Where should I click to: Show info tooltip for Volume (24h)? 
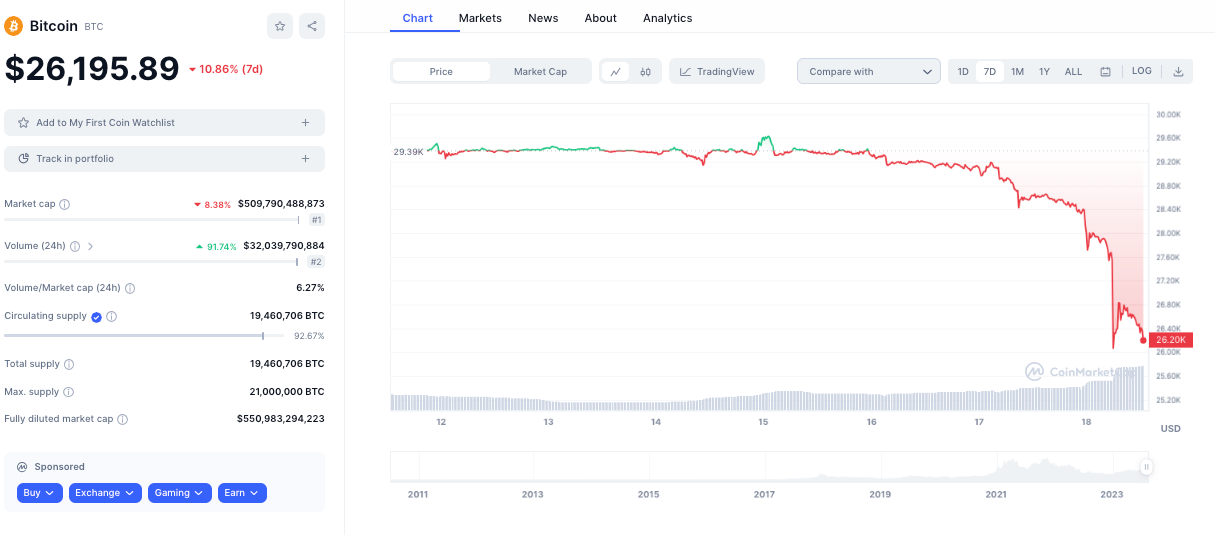(x=75, y=246)
